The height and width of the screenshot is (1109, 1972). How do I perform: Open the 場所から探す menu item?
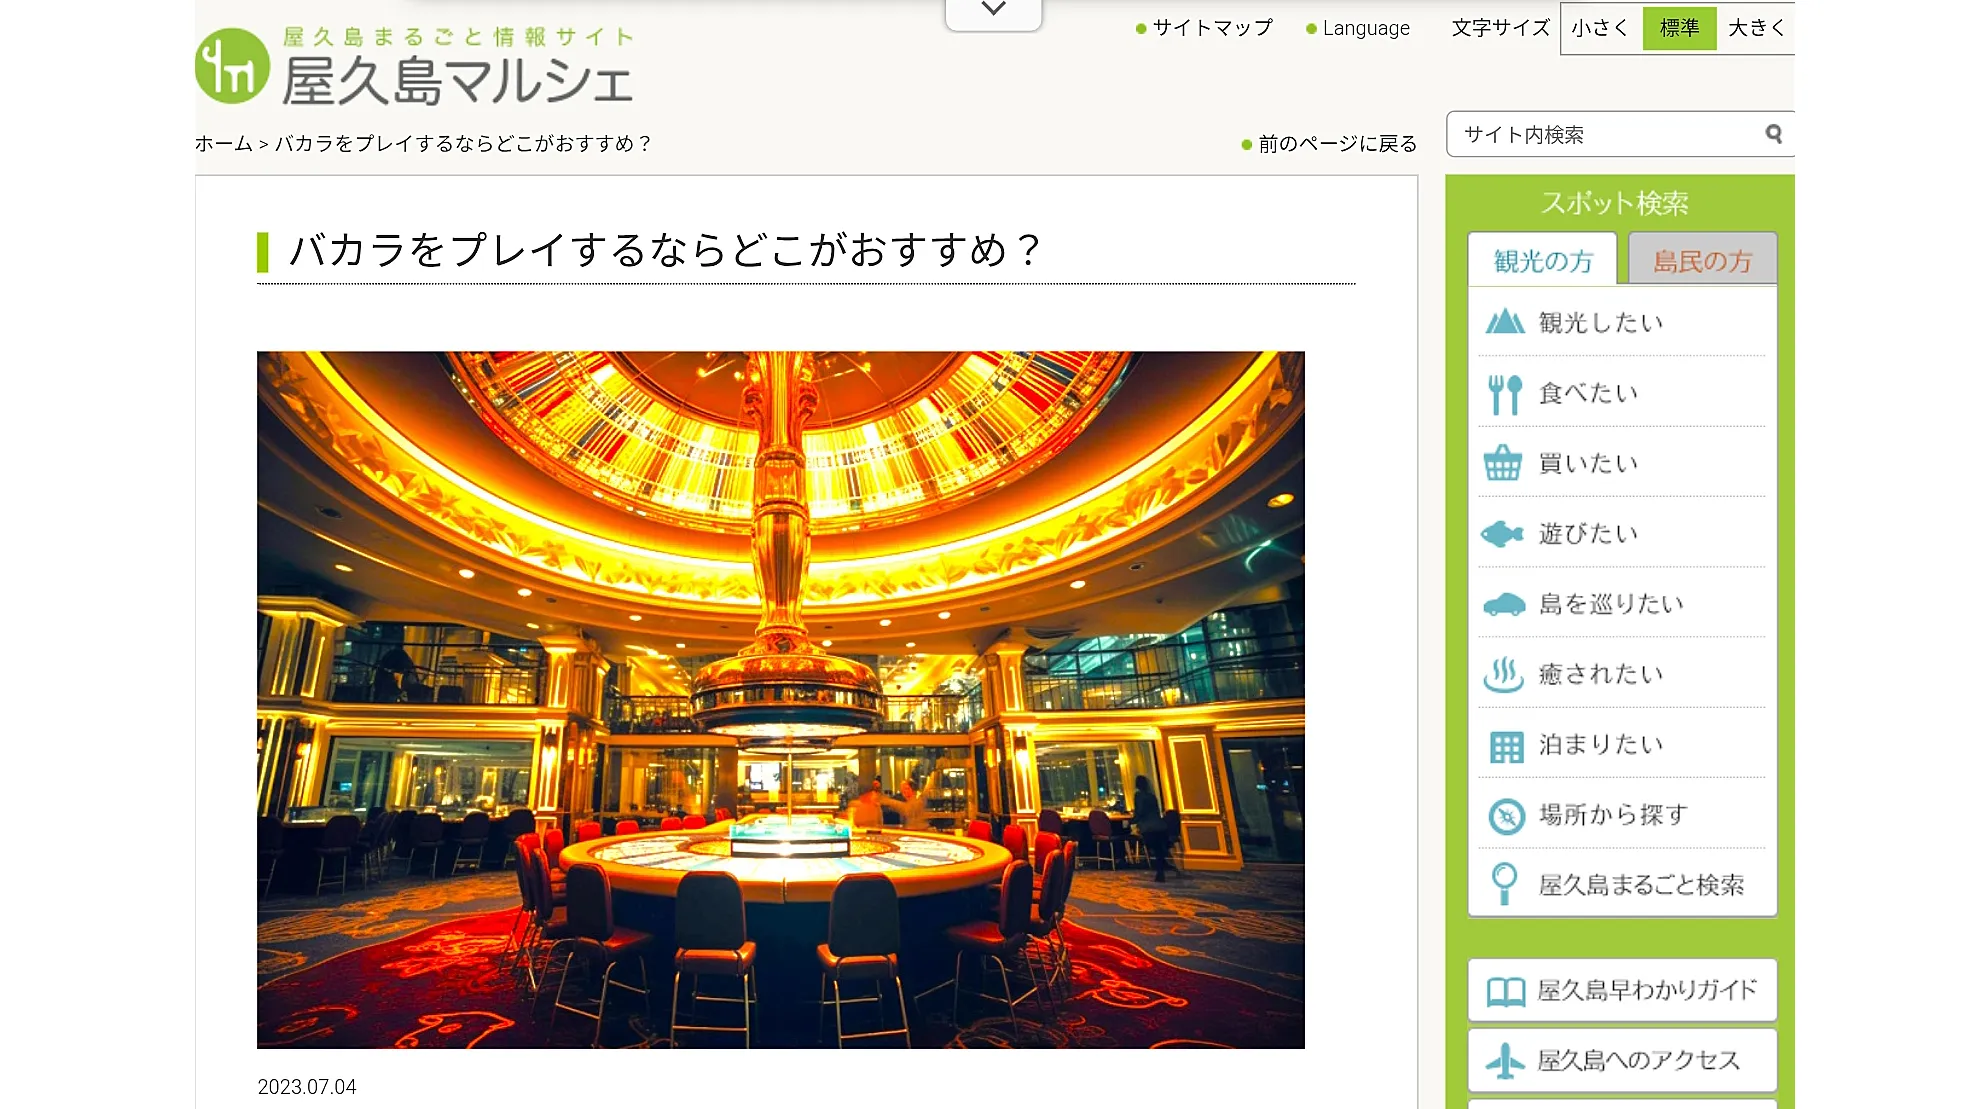[x=1622, y=815]
